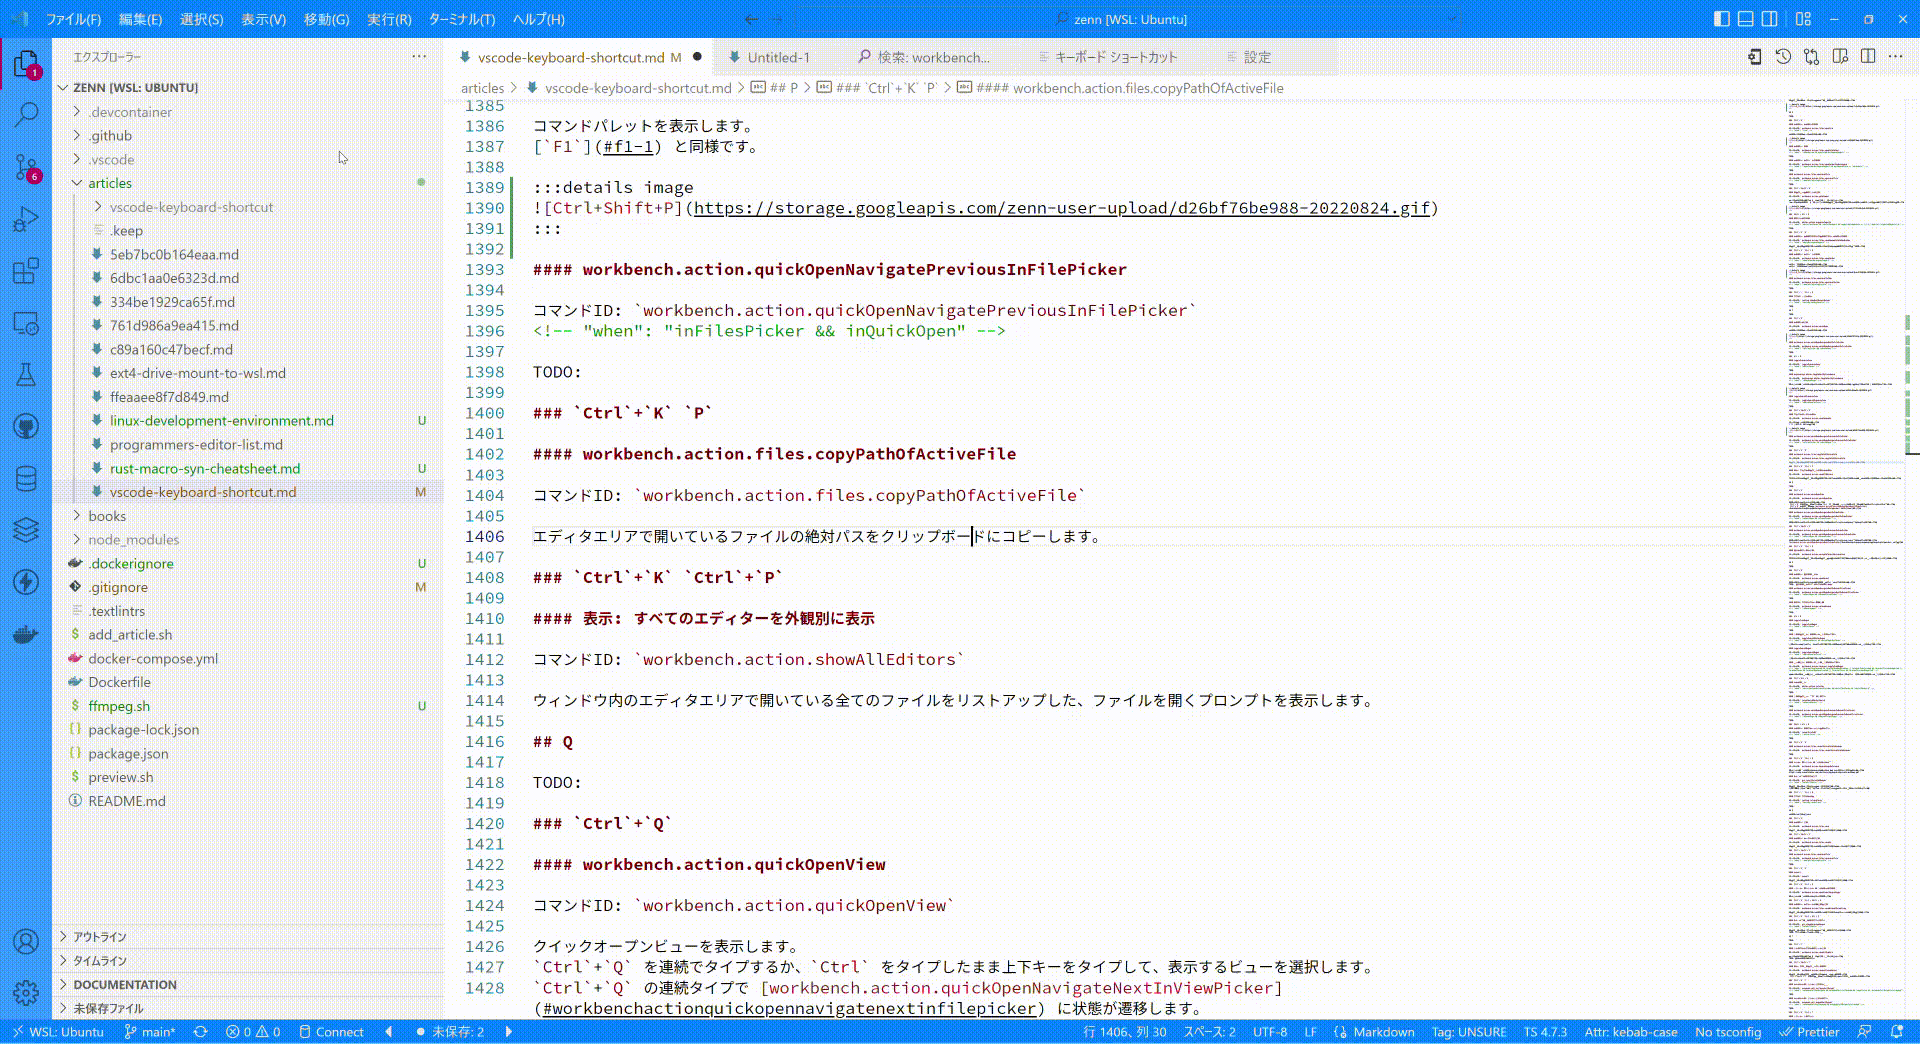The height and width of the screenshot is (1044, 1920).
Task: Toggle the bottom panel visibility
Action: point(1745,19)
